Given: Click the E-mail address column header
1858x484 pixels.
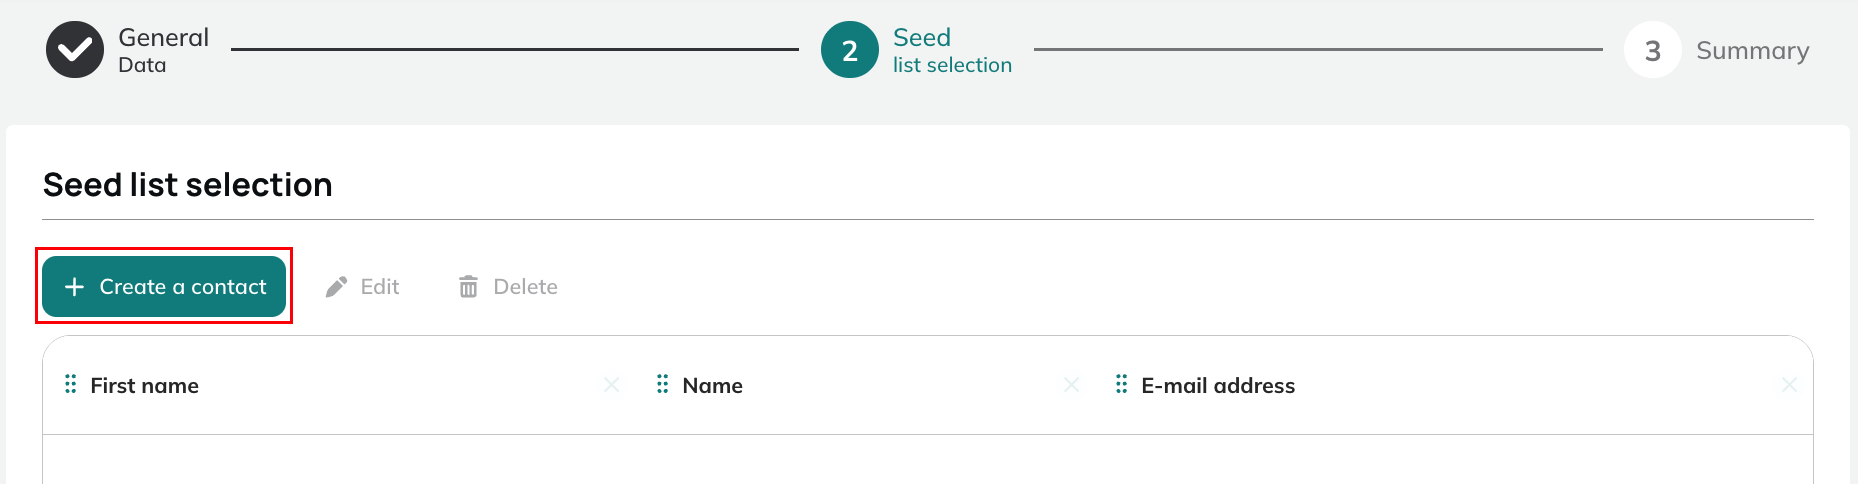Looking at the screenshot, I should (1218, 386).
